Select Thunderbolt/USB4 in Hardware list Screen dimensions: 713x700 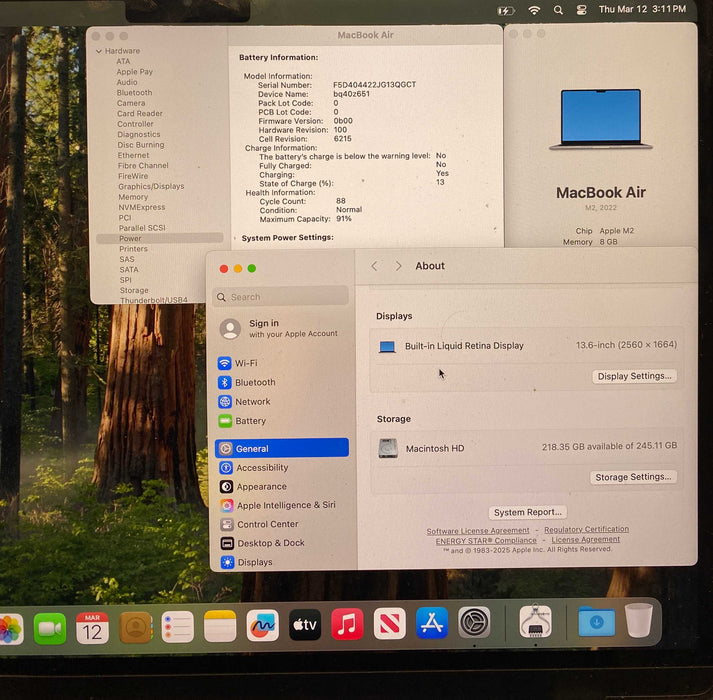point(154,300)
